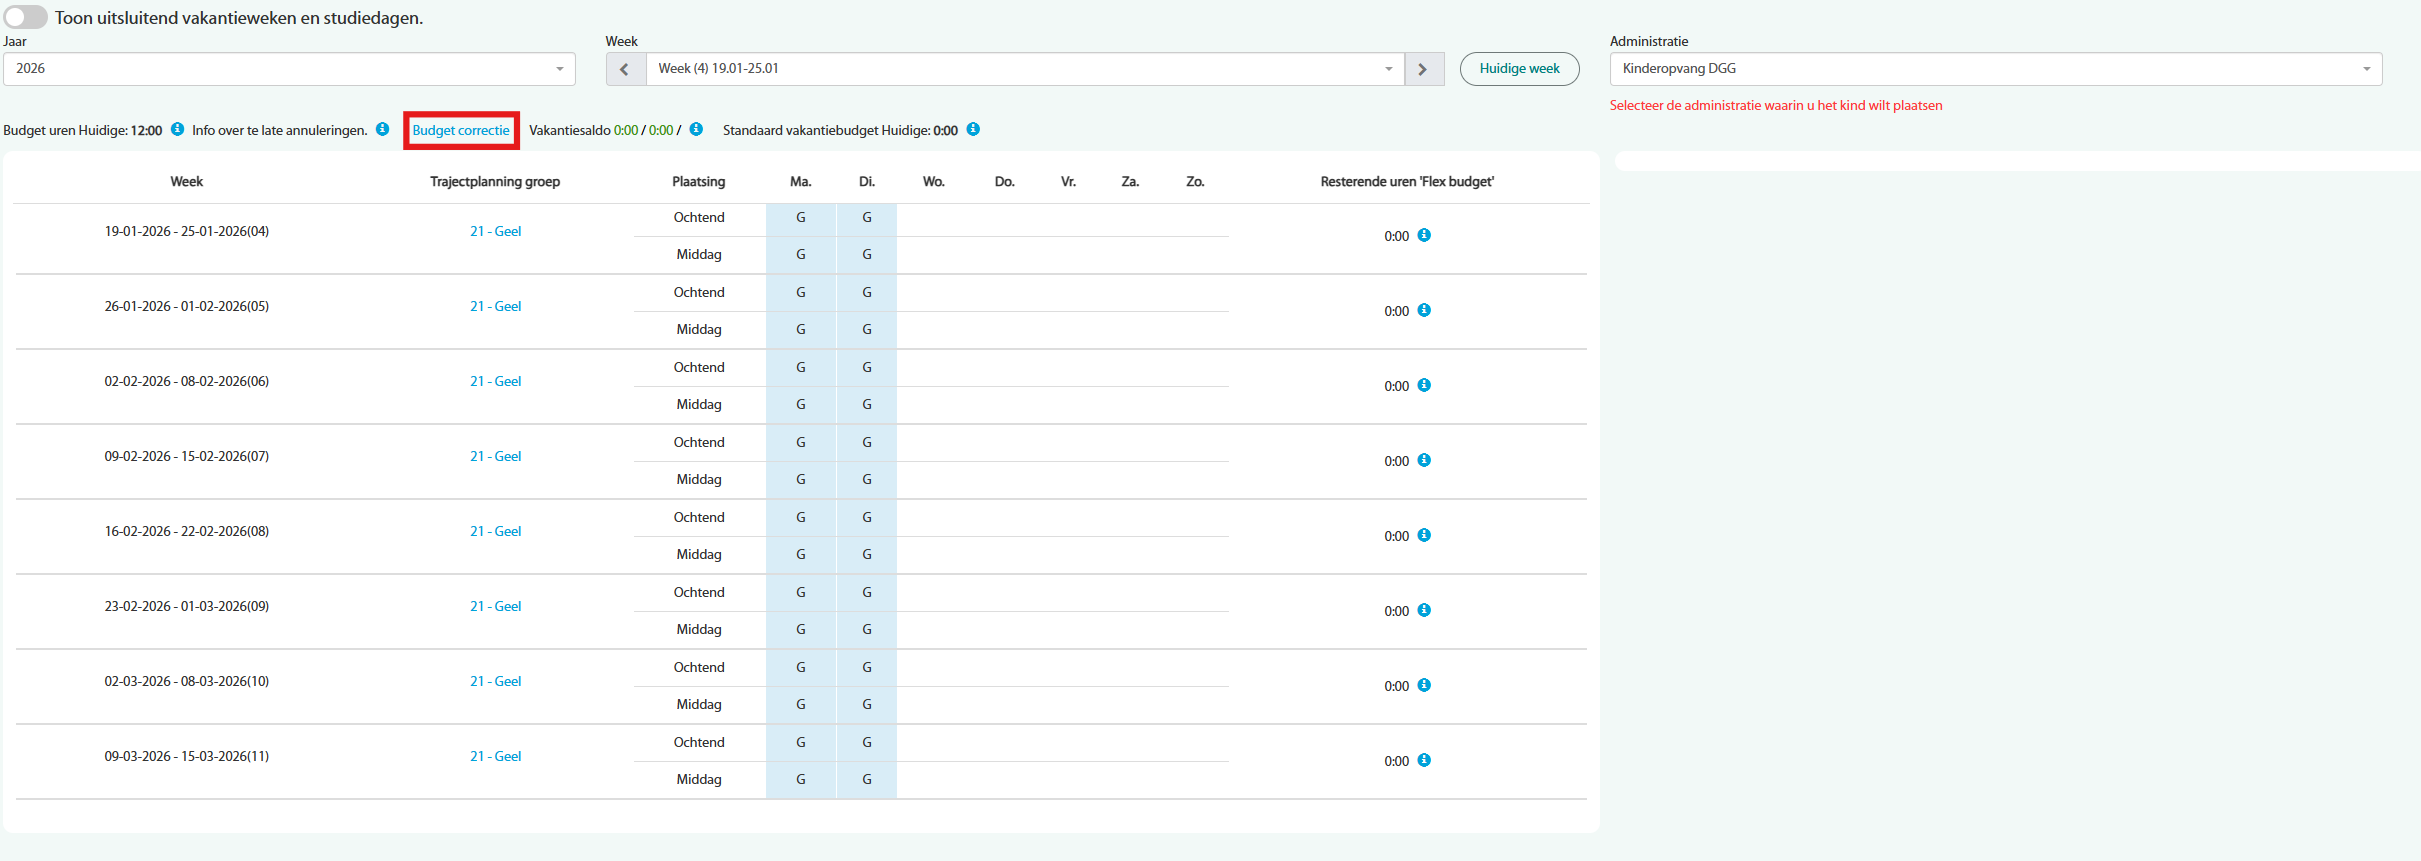The height and width of the screenshot is (861, 2421).
Task: Select Tuesday Middag cell of week 06
Action: pyautogui.click(x=866, y=405)
